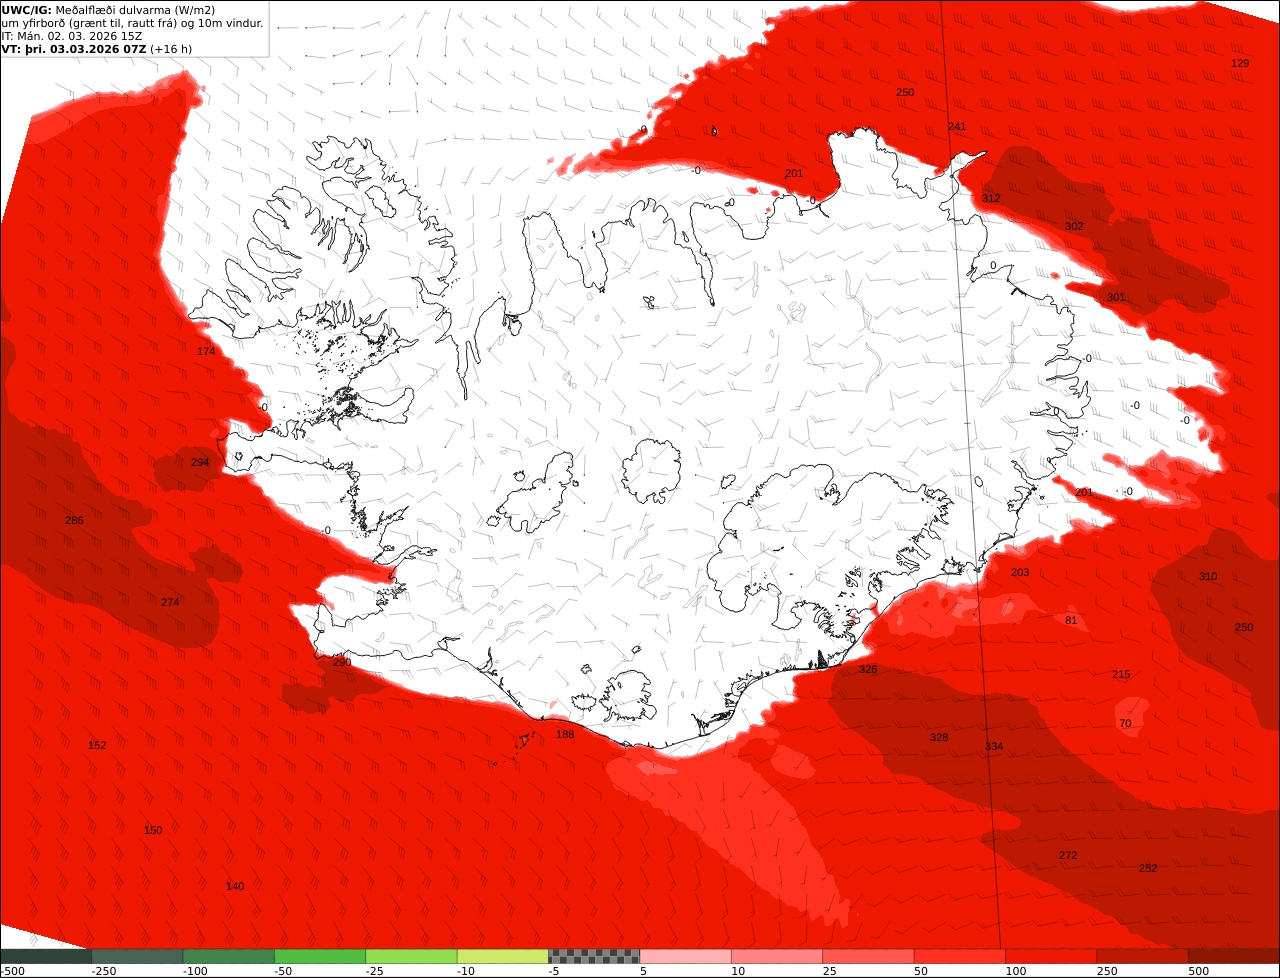Image resolution: width=1280 pixels, height=978 pixels.
Task: Click the map value 328
Action: coord(939,737)
